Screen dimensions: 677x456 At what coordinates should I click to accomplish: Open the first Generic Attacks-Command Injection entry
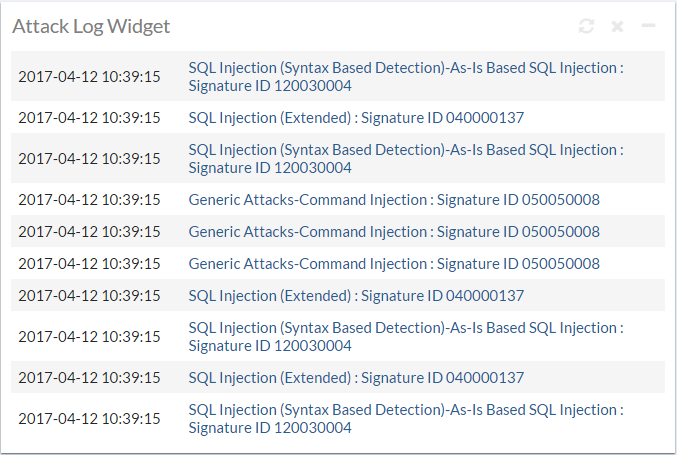tap(394, 200)
